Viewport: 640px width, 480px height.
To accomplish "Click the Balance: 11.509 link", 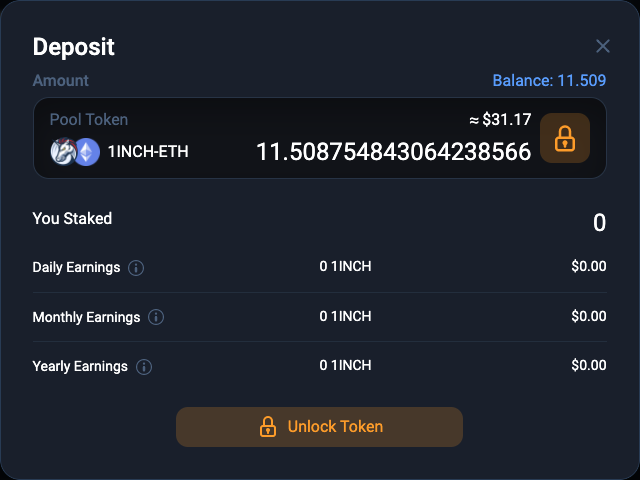I will pyautogui.click(x=549, y=80).
